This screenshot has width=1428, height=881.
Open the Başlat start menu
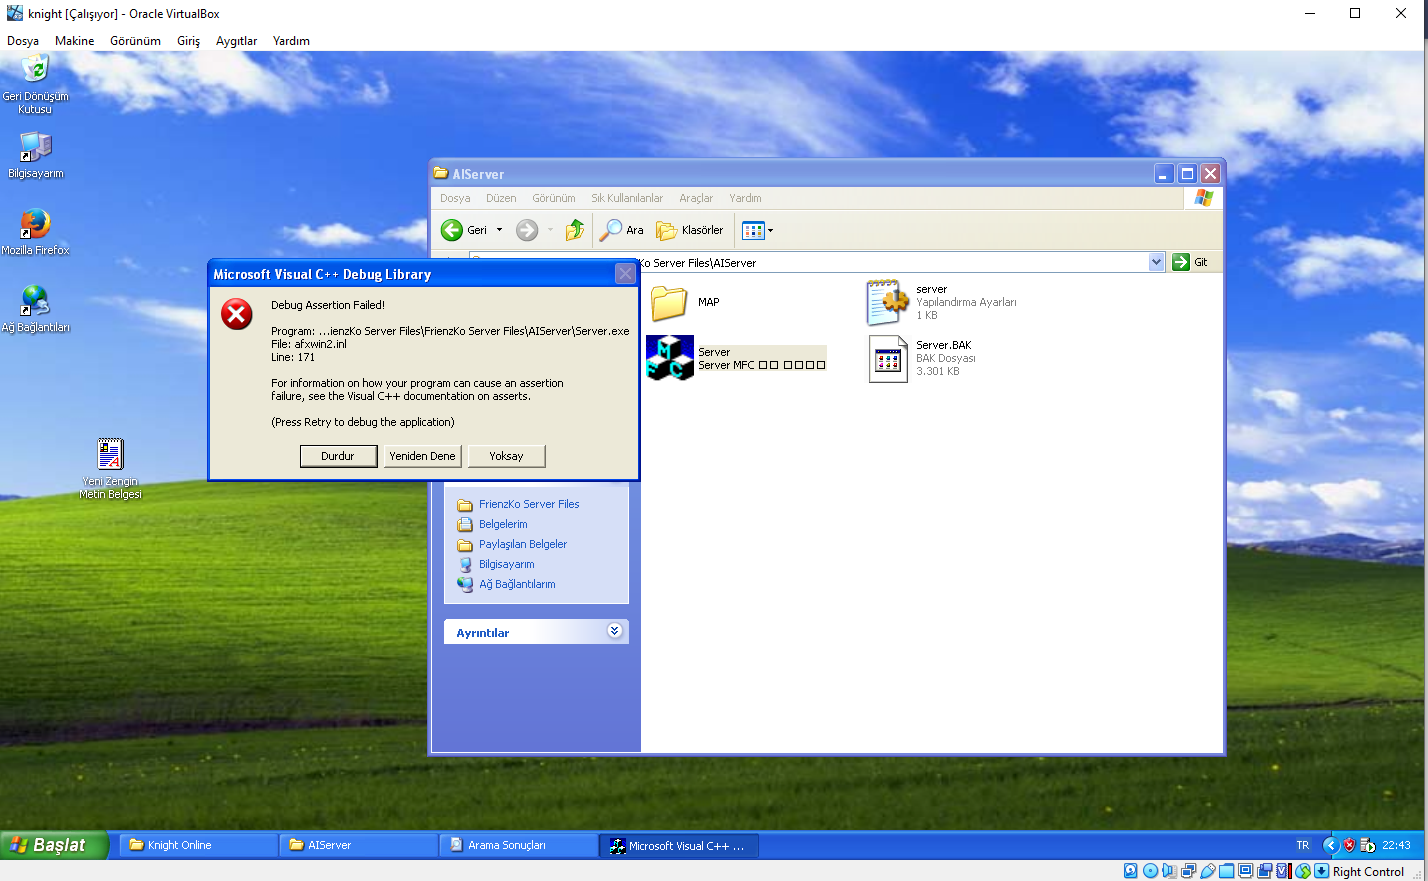(53, 845)
